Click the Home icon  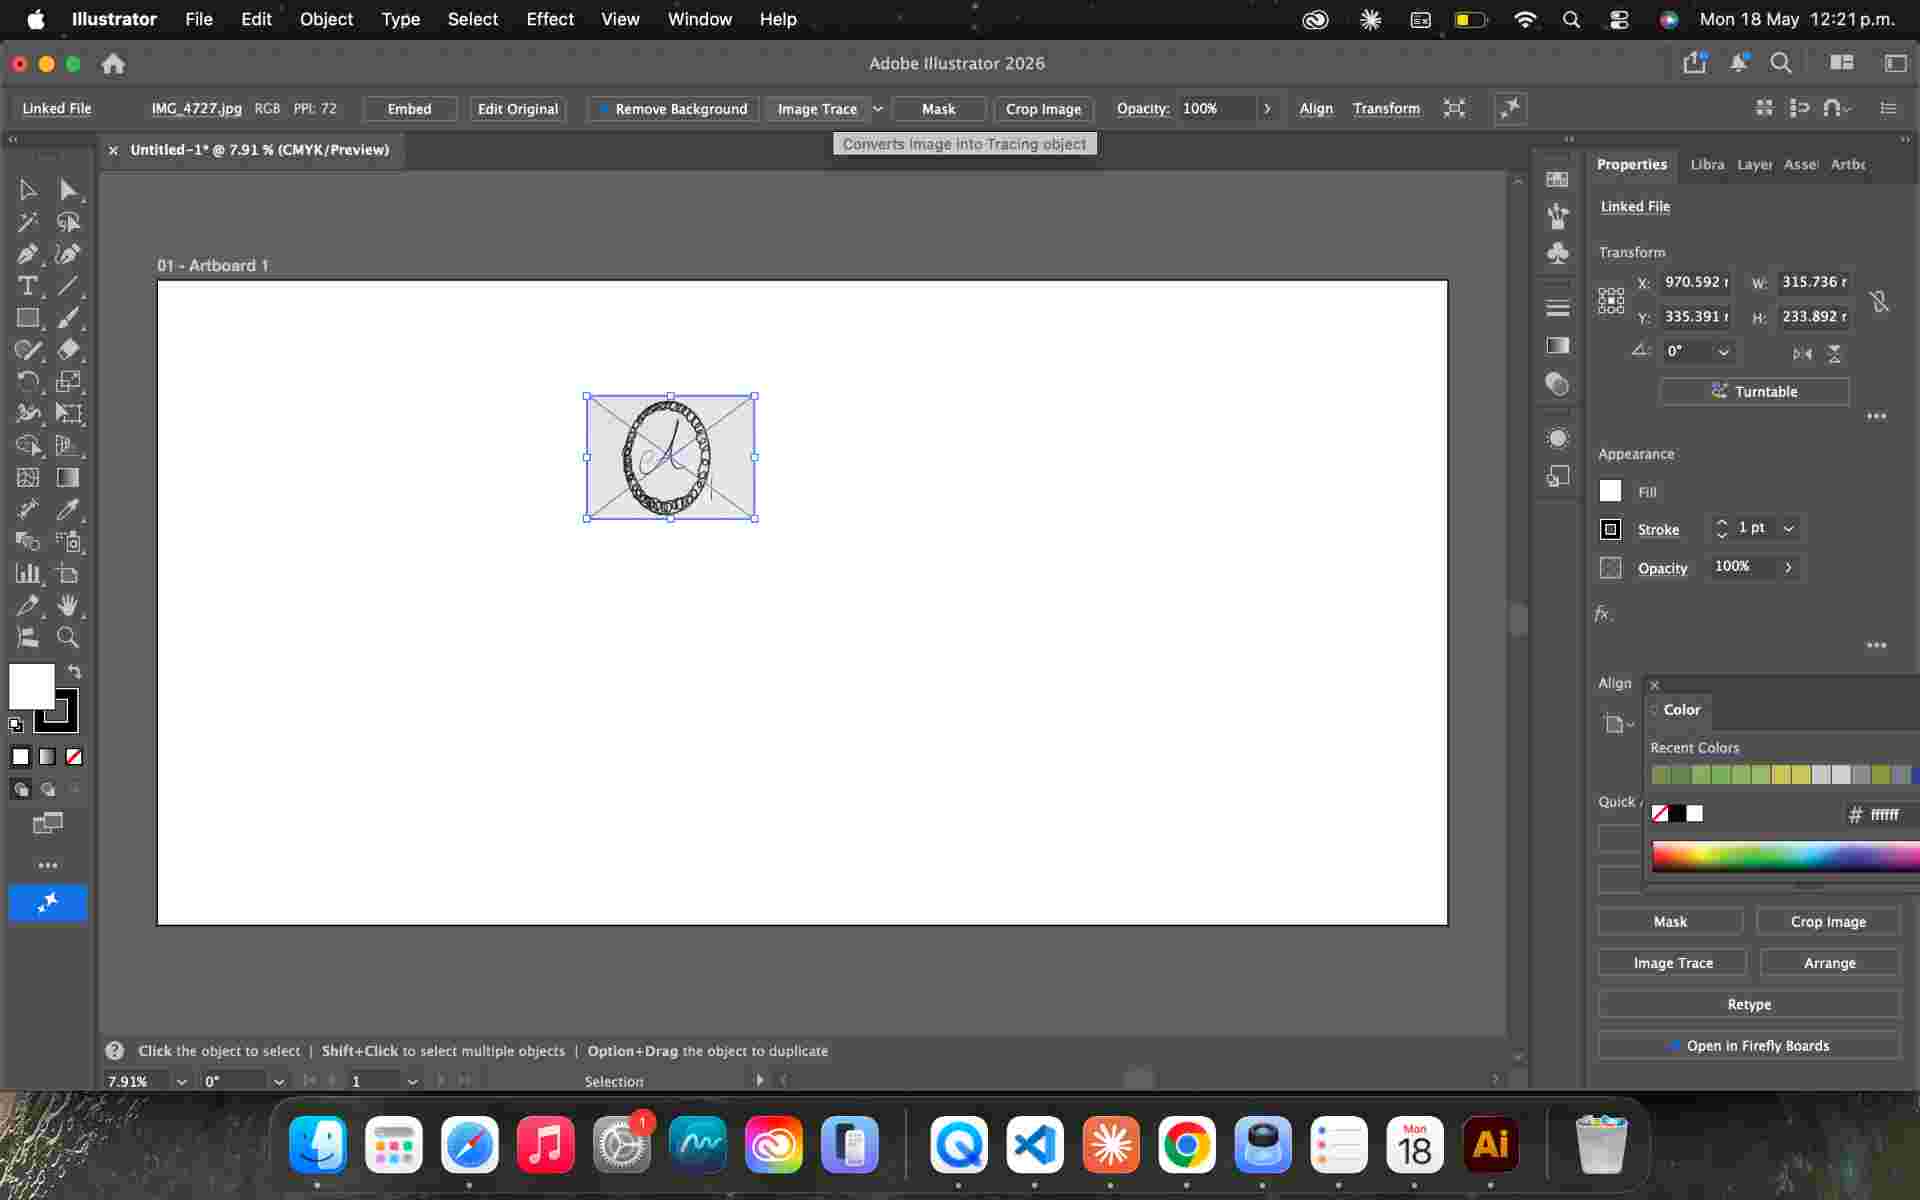tap(113, 64)
